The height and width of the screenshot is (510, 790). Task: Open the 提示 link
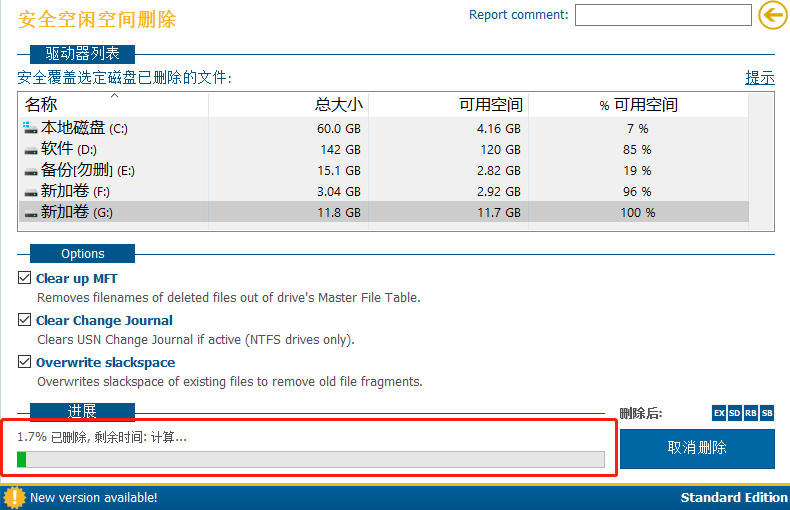[760, 78]
